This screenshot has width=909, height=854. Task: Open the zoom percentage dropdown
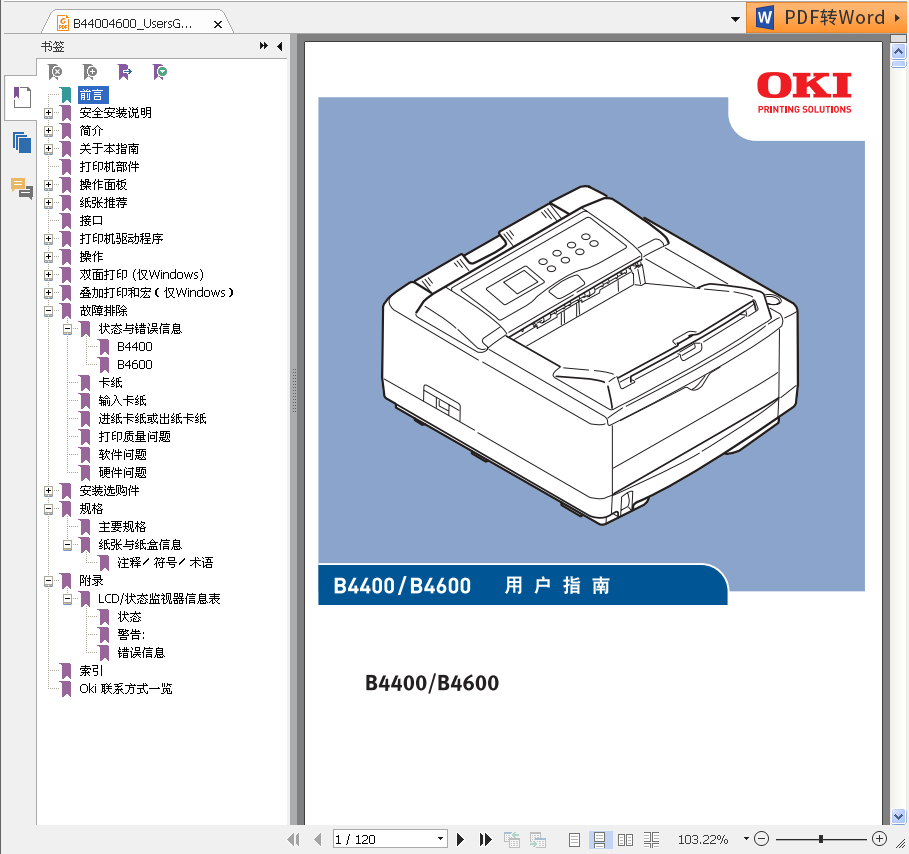(746, 838)
